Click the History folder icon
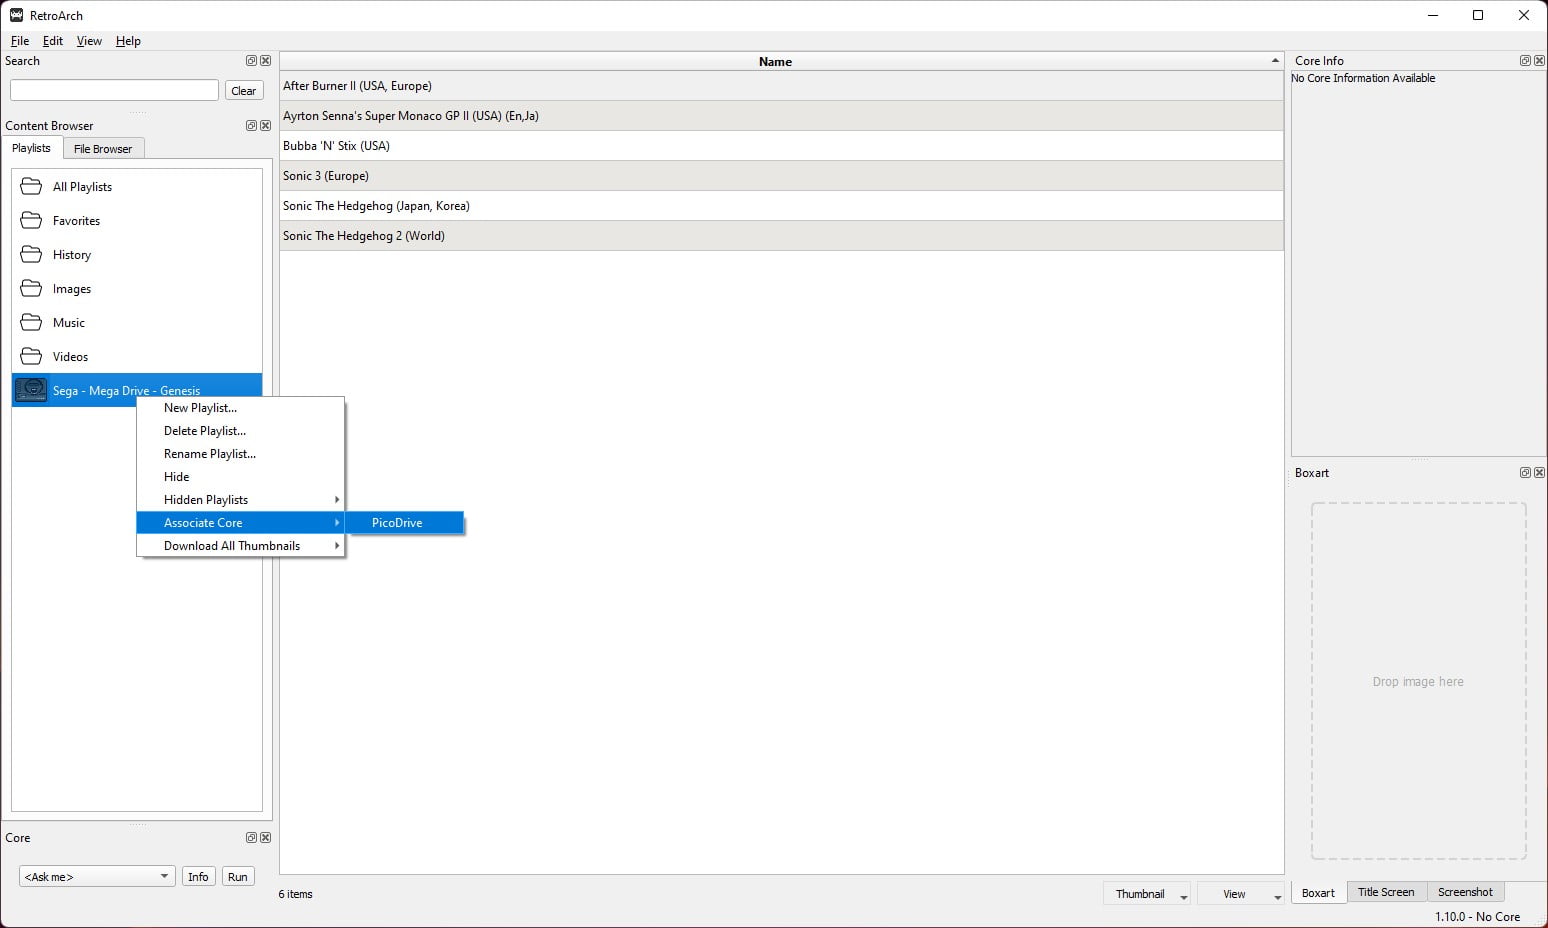 (x=32, y=255)
